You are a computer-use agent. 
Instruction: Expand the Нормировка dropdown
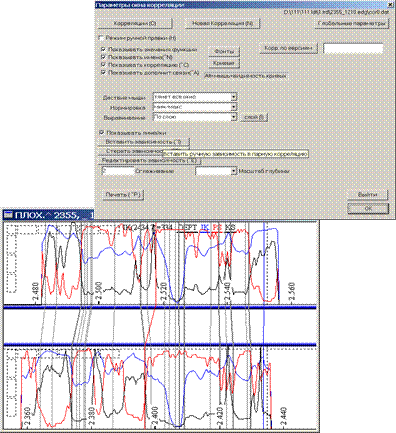tap(234, 107)
